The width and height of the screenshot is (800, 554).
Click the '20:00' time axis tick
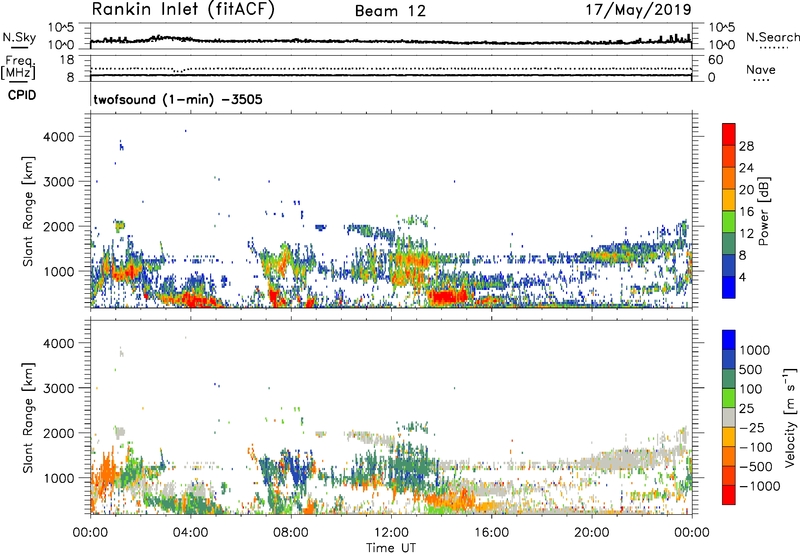[x=592, y=533]
